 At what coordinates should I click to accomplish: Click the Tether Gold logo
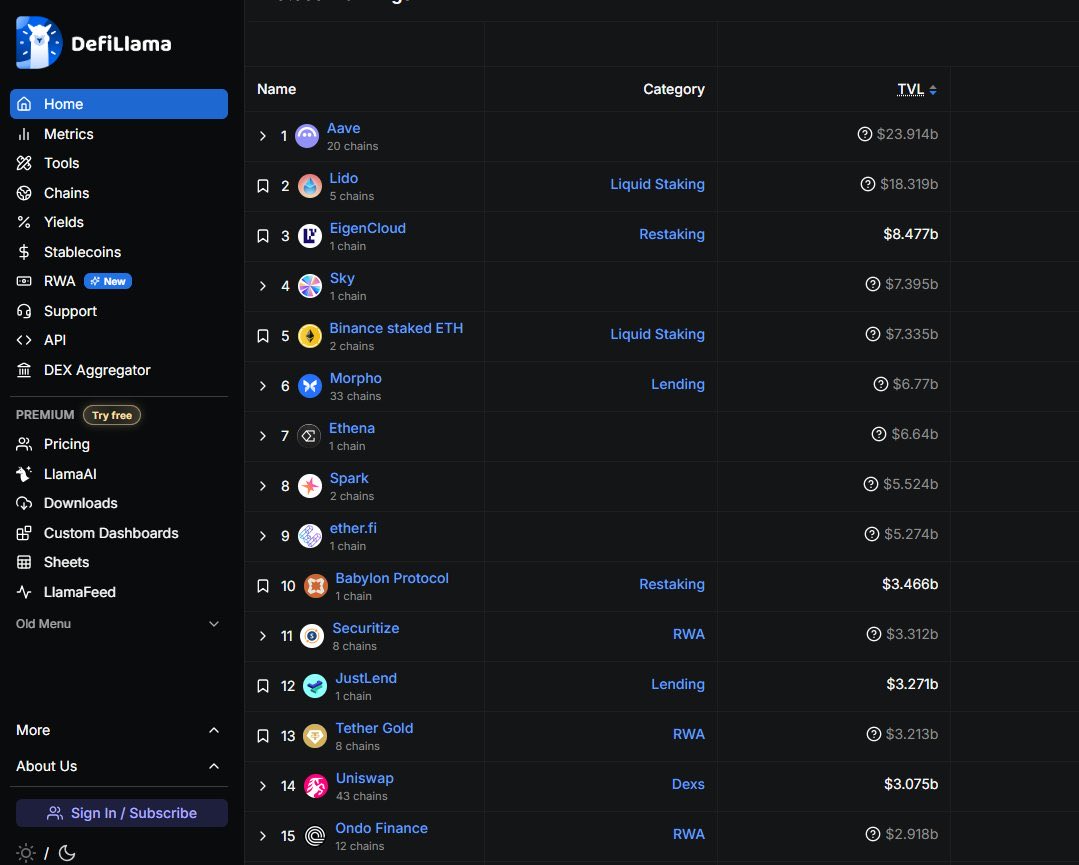(315, 736)
